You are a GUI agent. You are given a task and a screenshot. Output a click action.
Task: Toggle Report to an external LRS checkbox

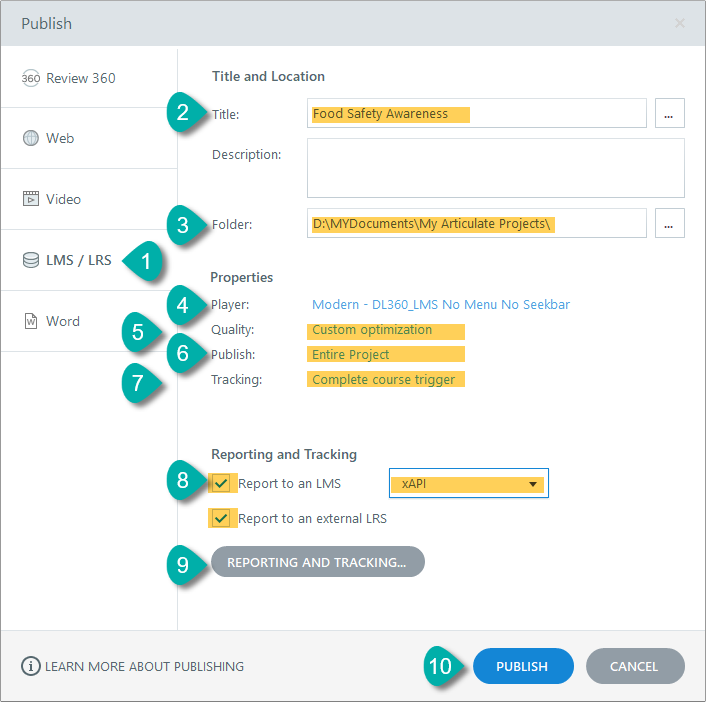point(221,518)
